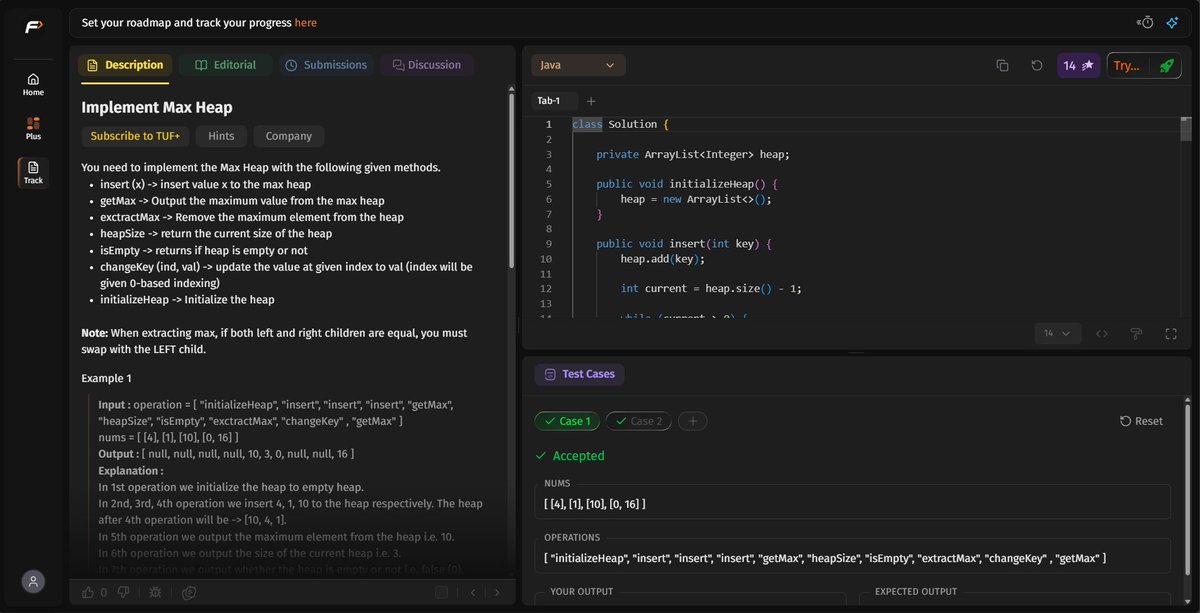Go to Home in the sidebar
1200x613 pixels.
tap(33, 84)
